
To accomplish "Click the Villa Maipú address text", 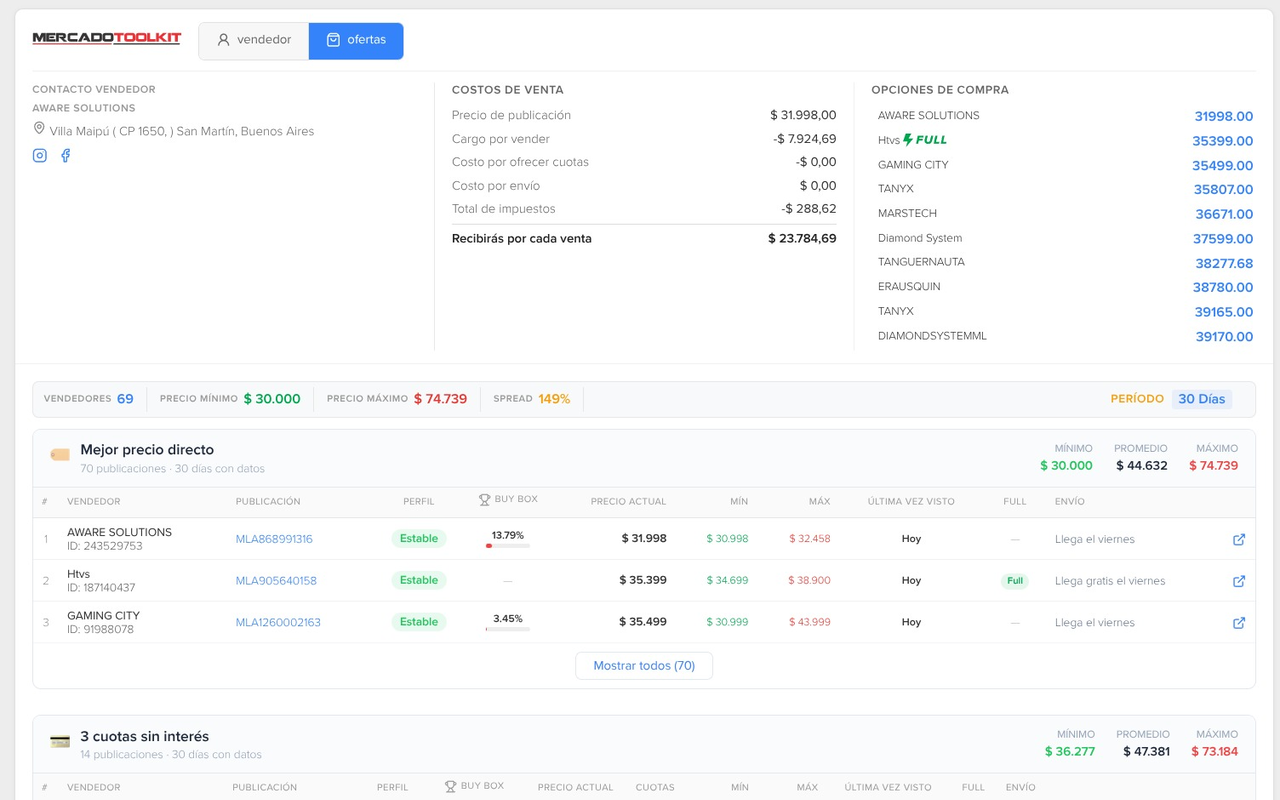I will [182, 131].
